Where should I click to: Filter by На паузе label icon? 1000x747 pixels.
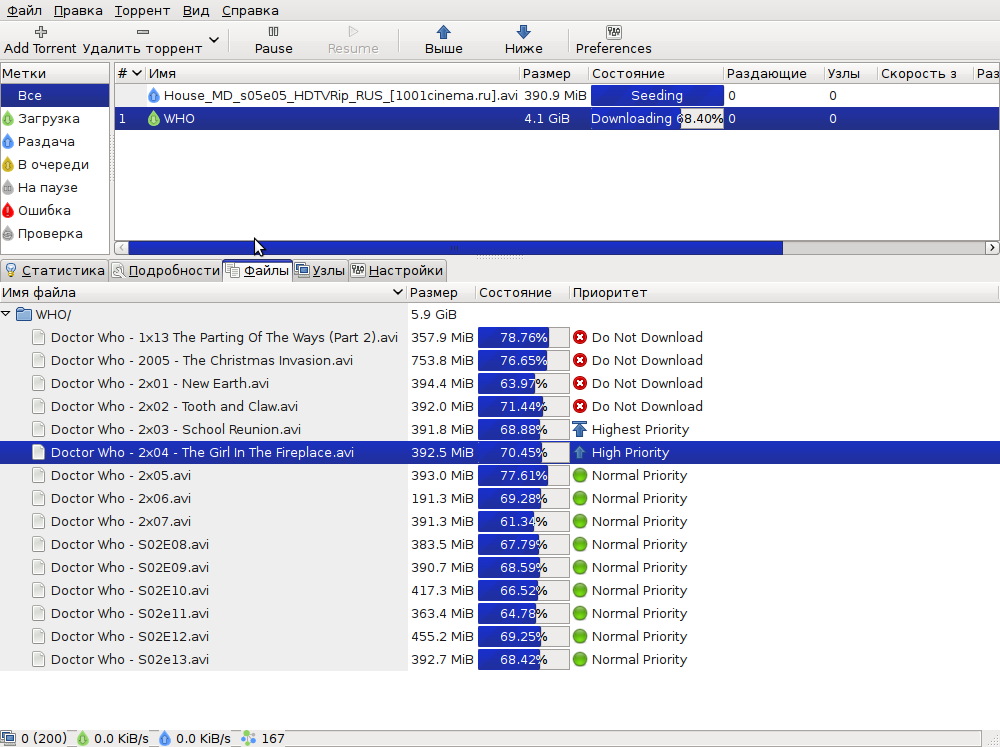[8, 188]
